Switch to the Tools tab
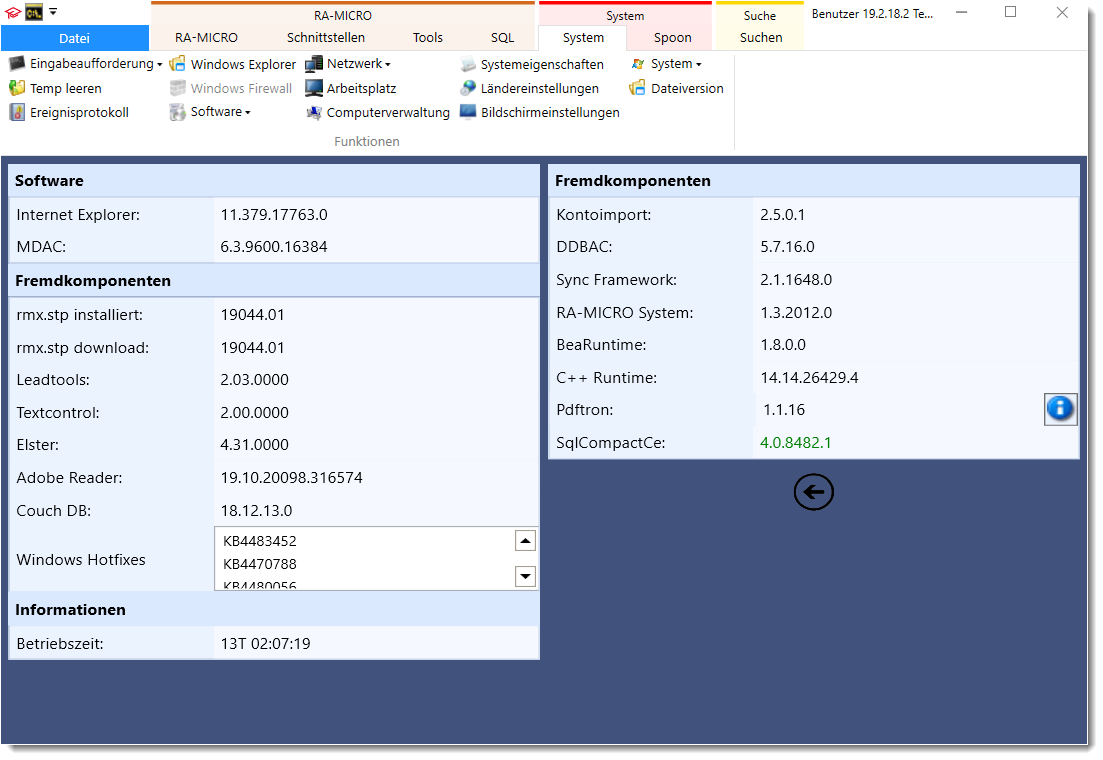The width and height of the screenshot is (1103, 760). pos(428,38)
